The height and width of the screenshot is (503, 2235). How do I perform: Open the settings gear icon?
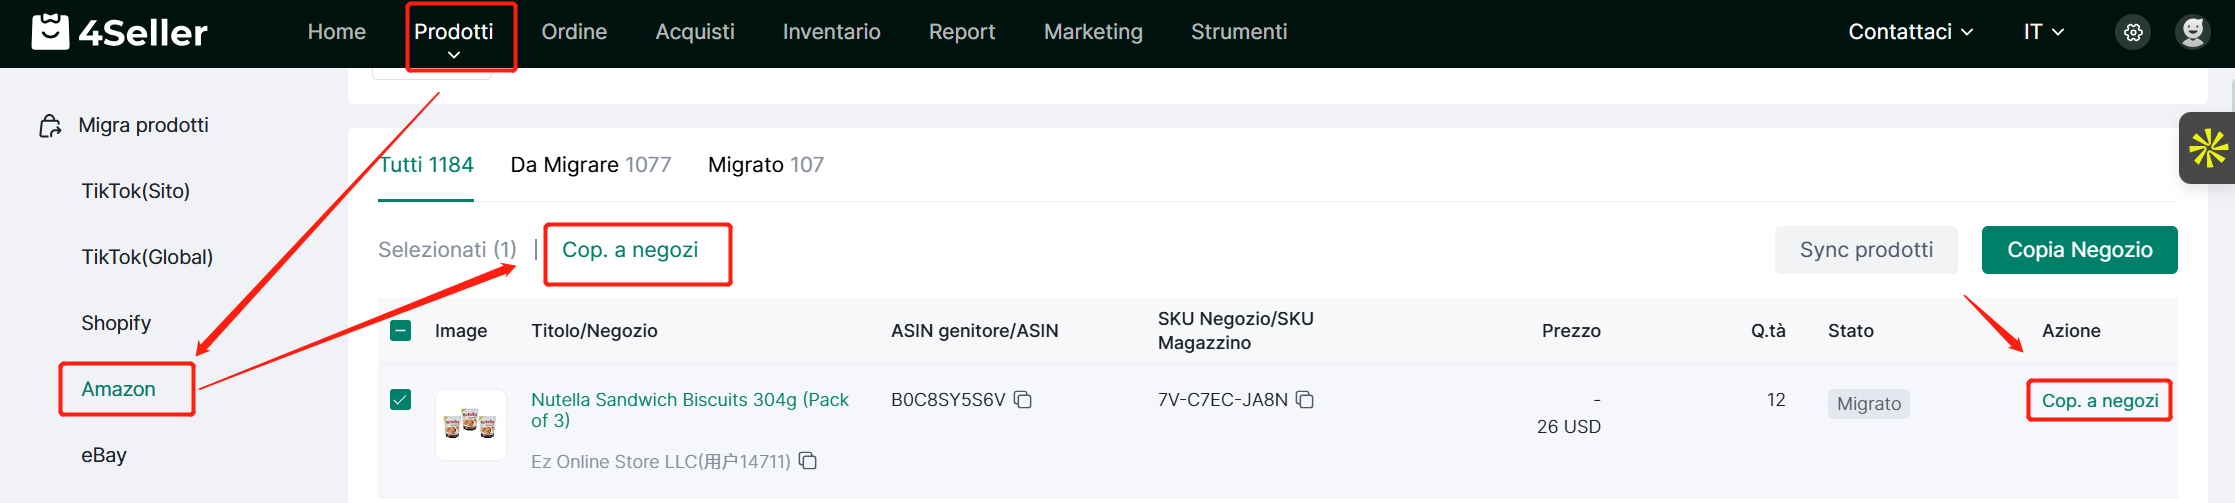click(2133, 32)
